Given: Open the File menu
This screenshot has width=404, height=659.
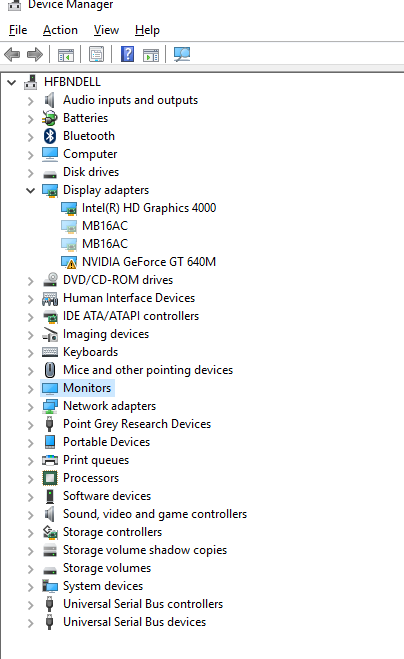Looking at the screenshot, I should point(18,30).
